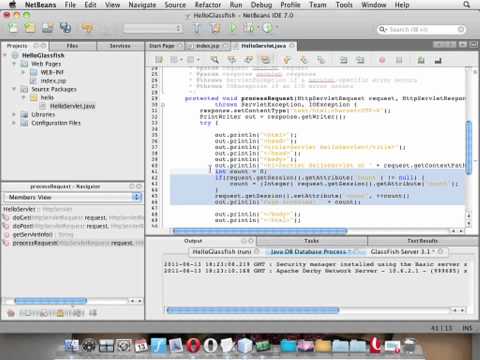
Task: Switch to the Services tab
Action: click(x=120, y=46)
